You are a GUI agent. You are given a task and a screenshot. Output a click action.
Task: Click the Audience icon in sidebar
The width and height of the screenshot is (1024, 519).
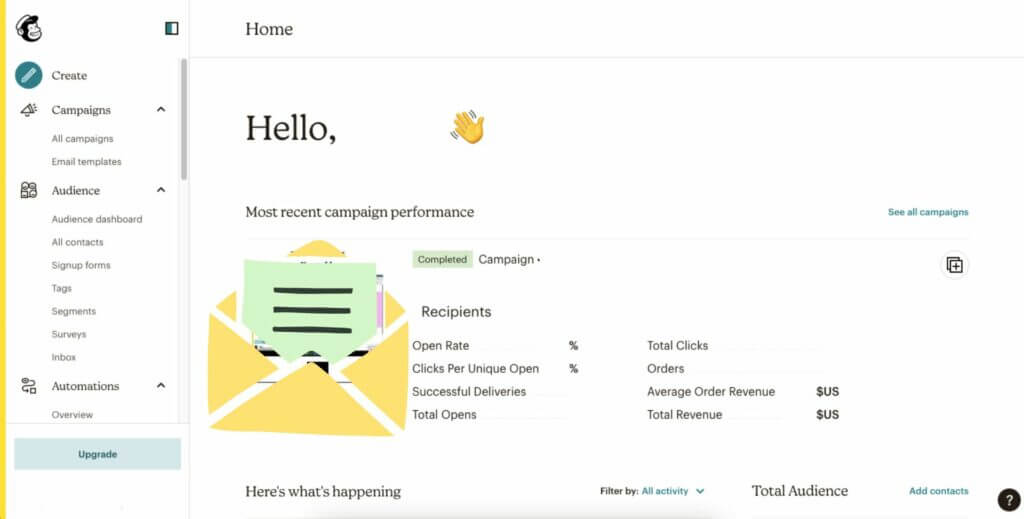29,190
